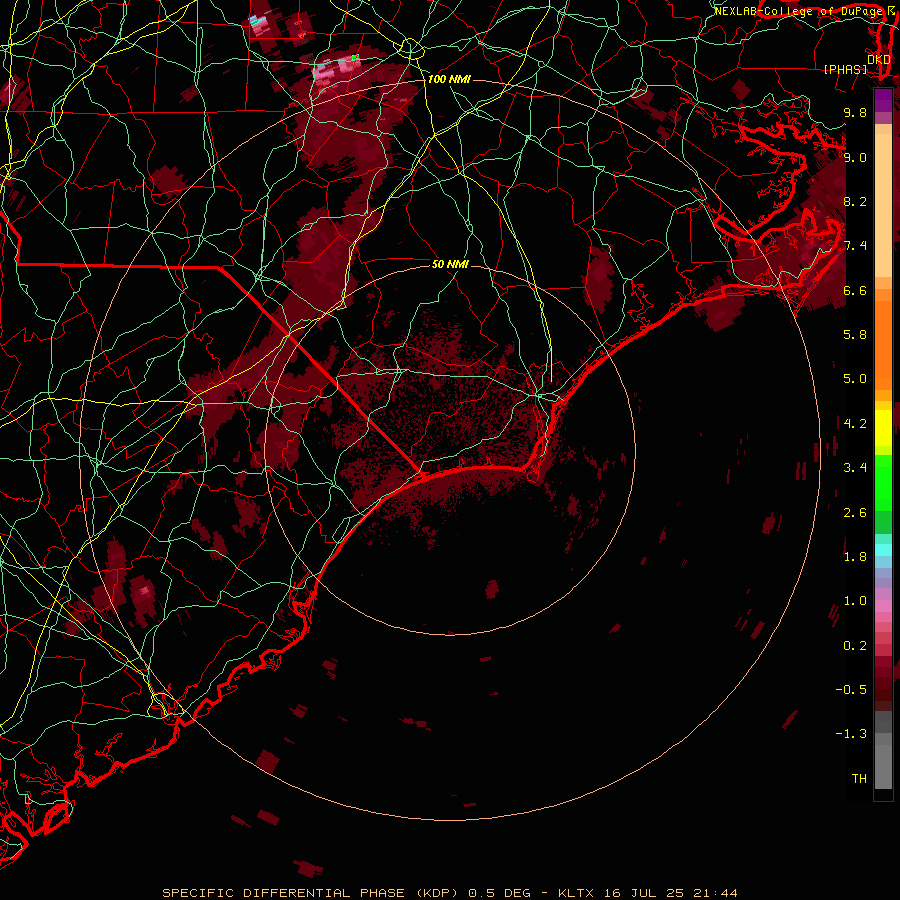Click the 5.8 value on color scale
The image size is (900, 900).
[855, 335]
